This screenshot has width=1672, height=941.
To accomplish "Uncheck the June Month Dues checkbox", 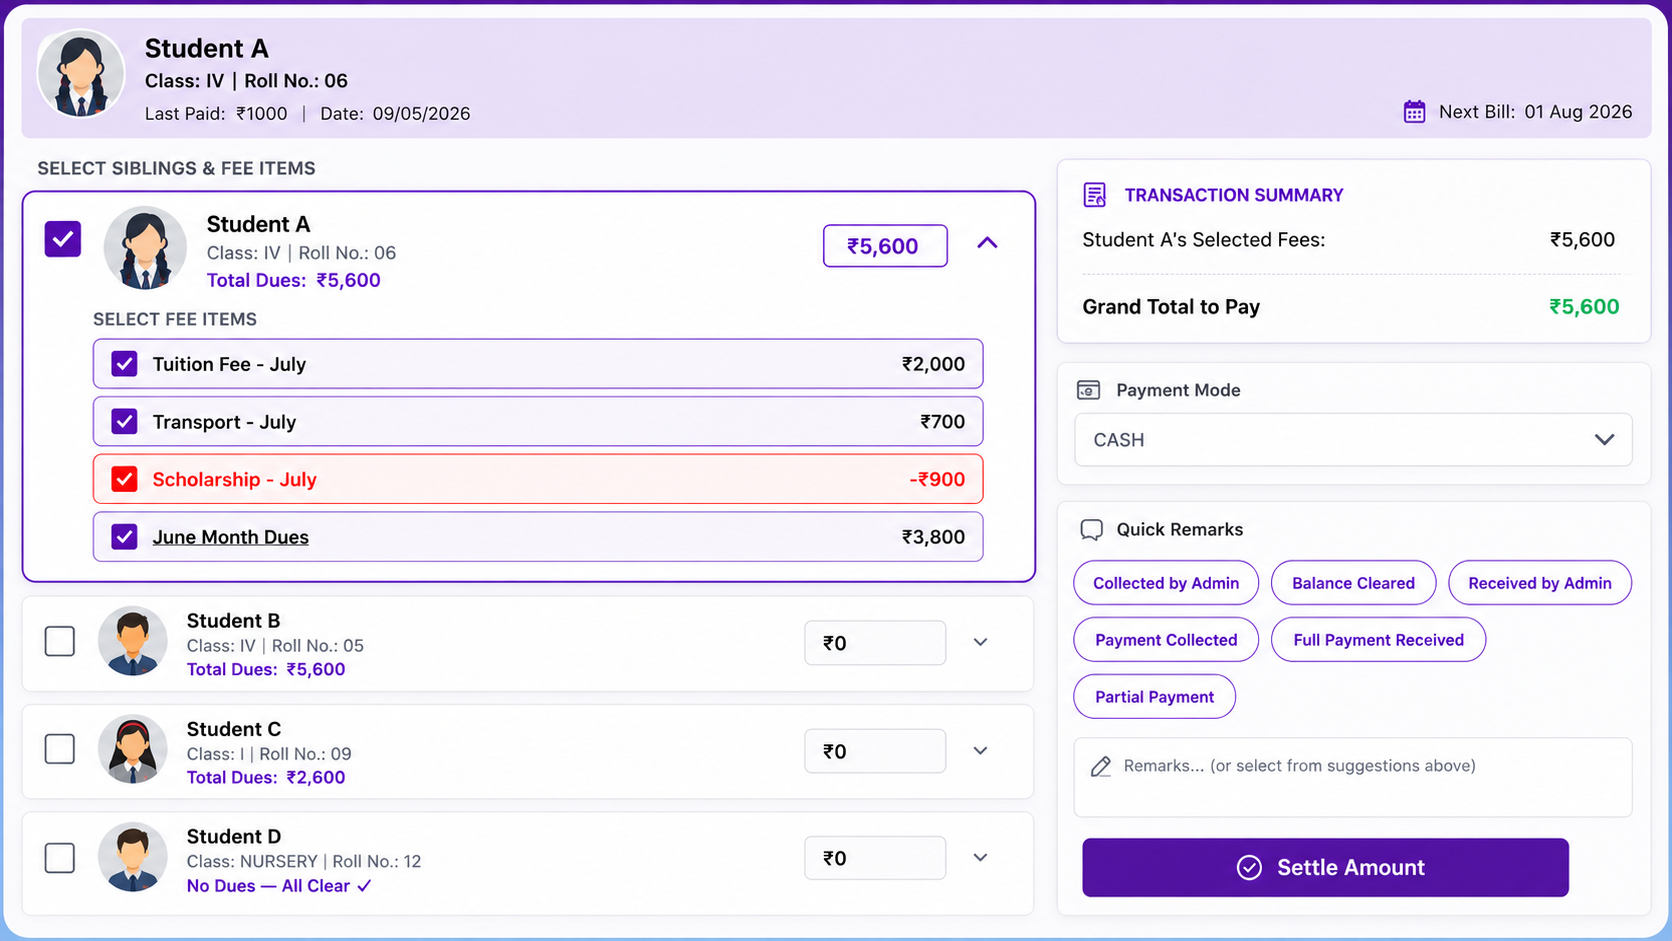I will pos(124,537).
